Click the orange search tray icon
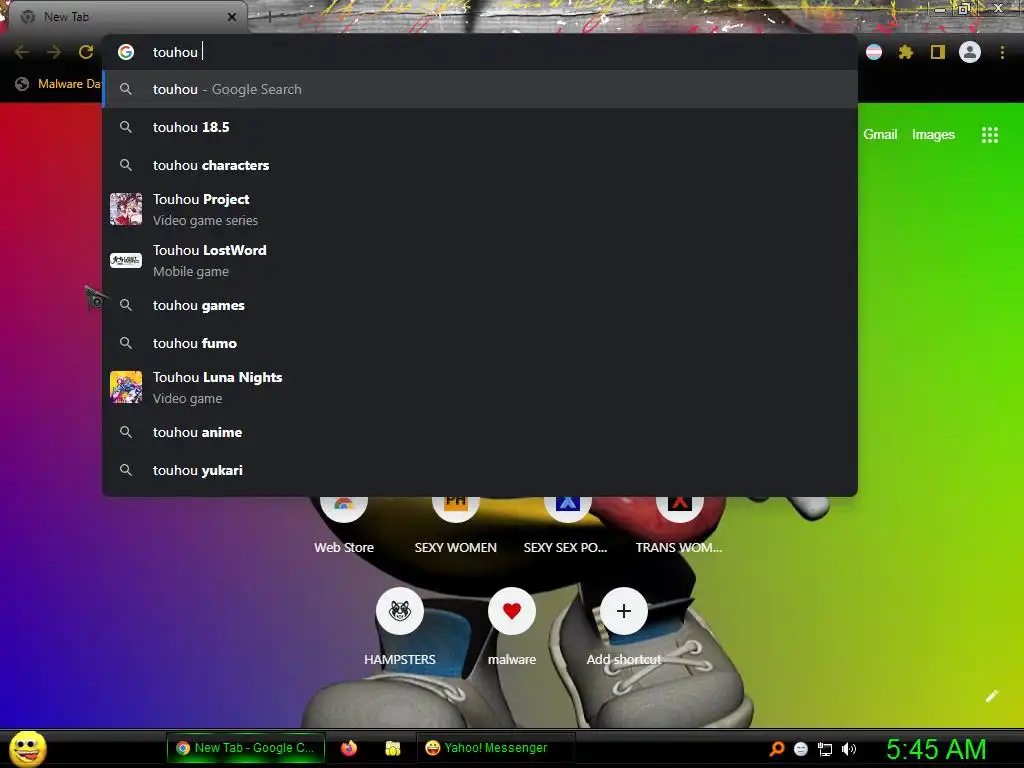 (777, 749)
